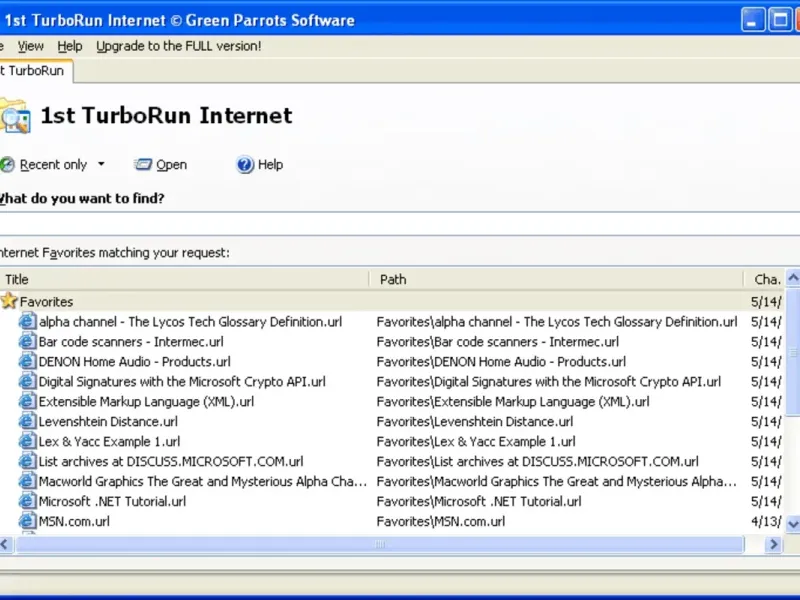Click the icon beside MSN.com.url entry
800x600 pixels.
coord(27,520)
